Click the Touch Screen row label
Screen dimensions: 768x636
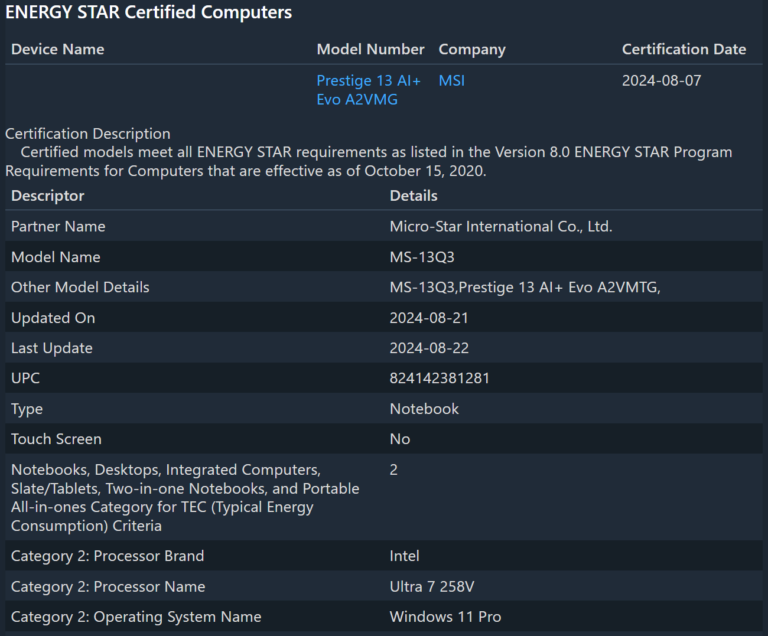tap(56, 439)
